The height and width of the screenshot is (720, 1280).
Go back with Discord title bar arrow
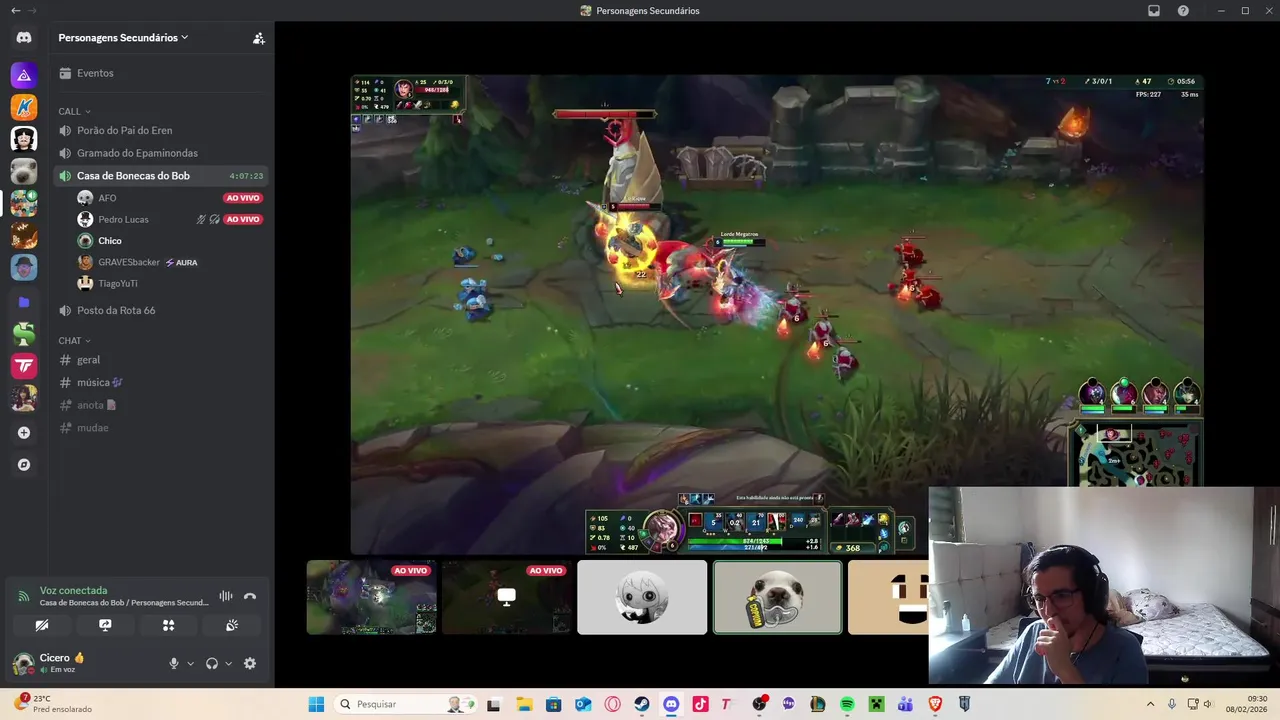point(15,10)
